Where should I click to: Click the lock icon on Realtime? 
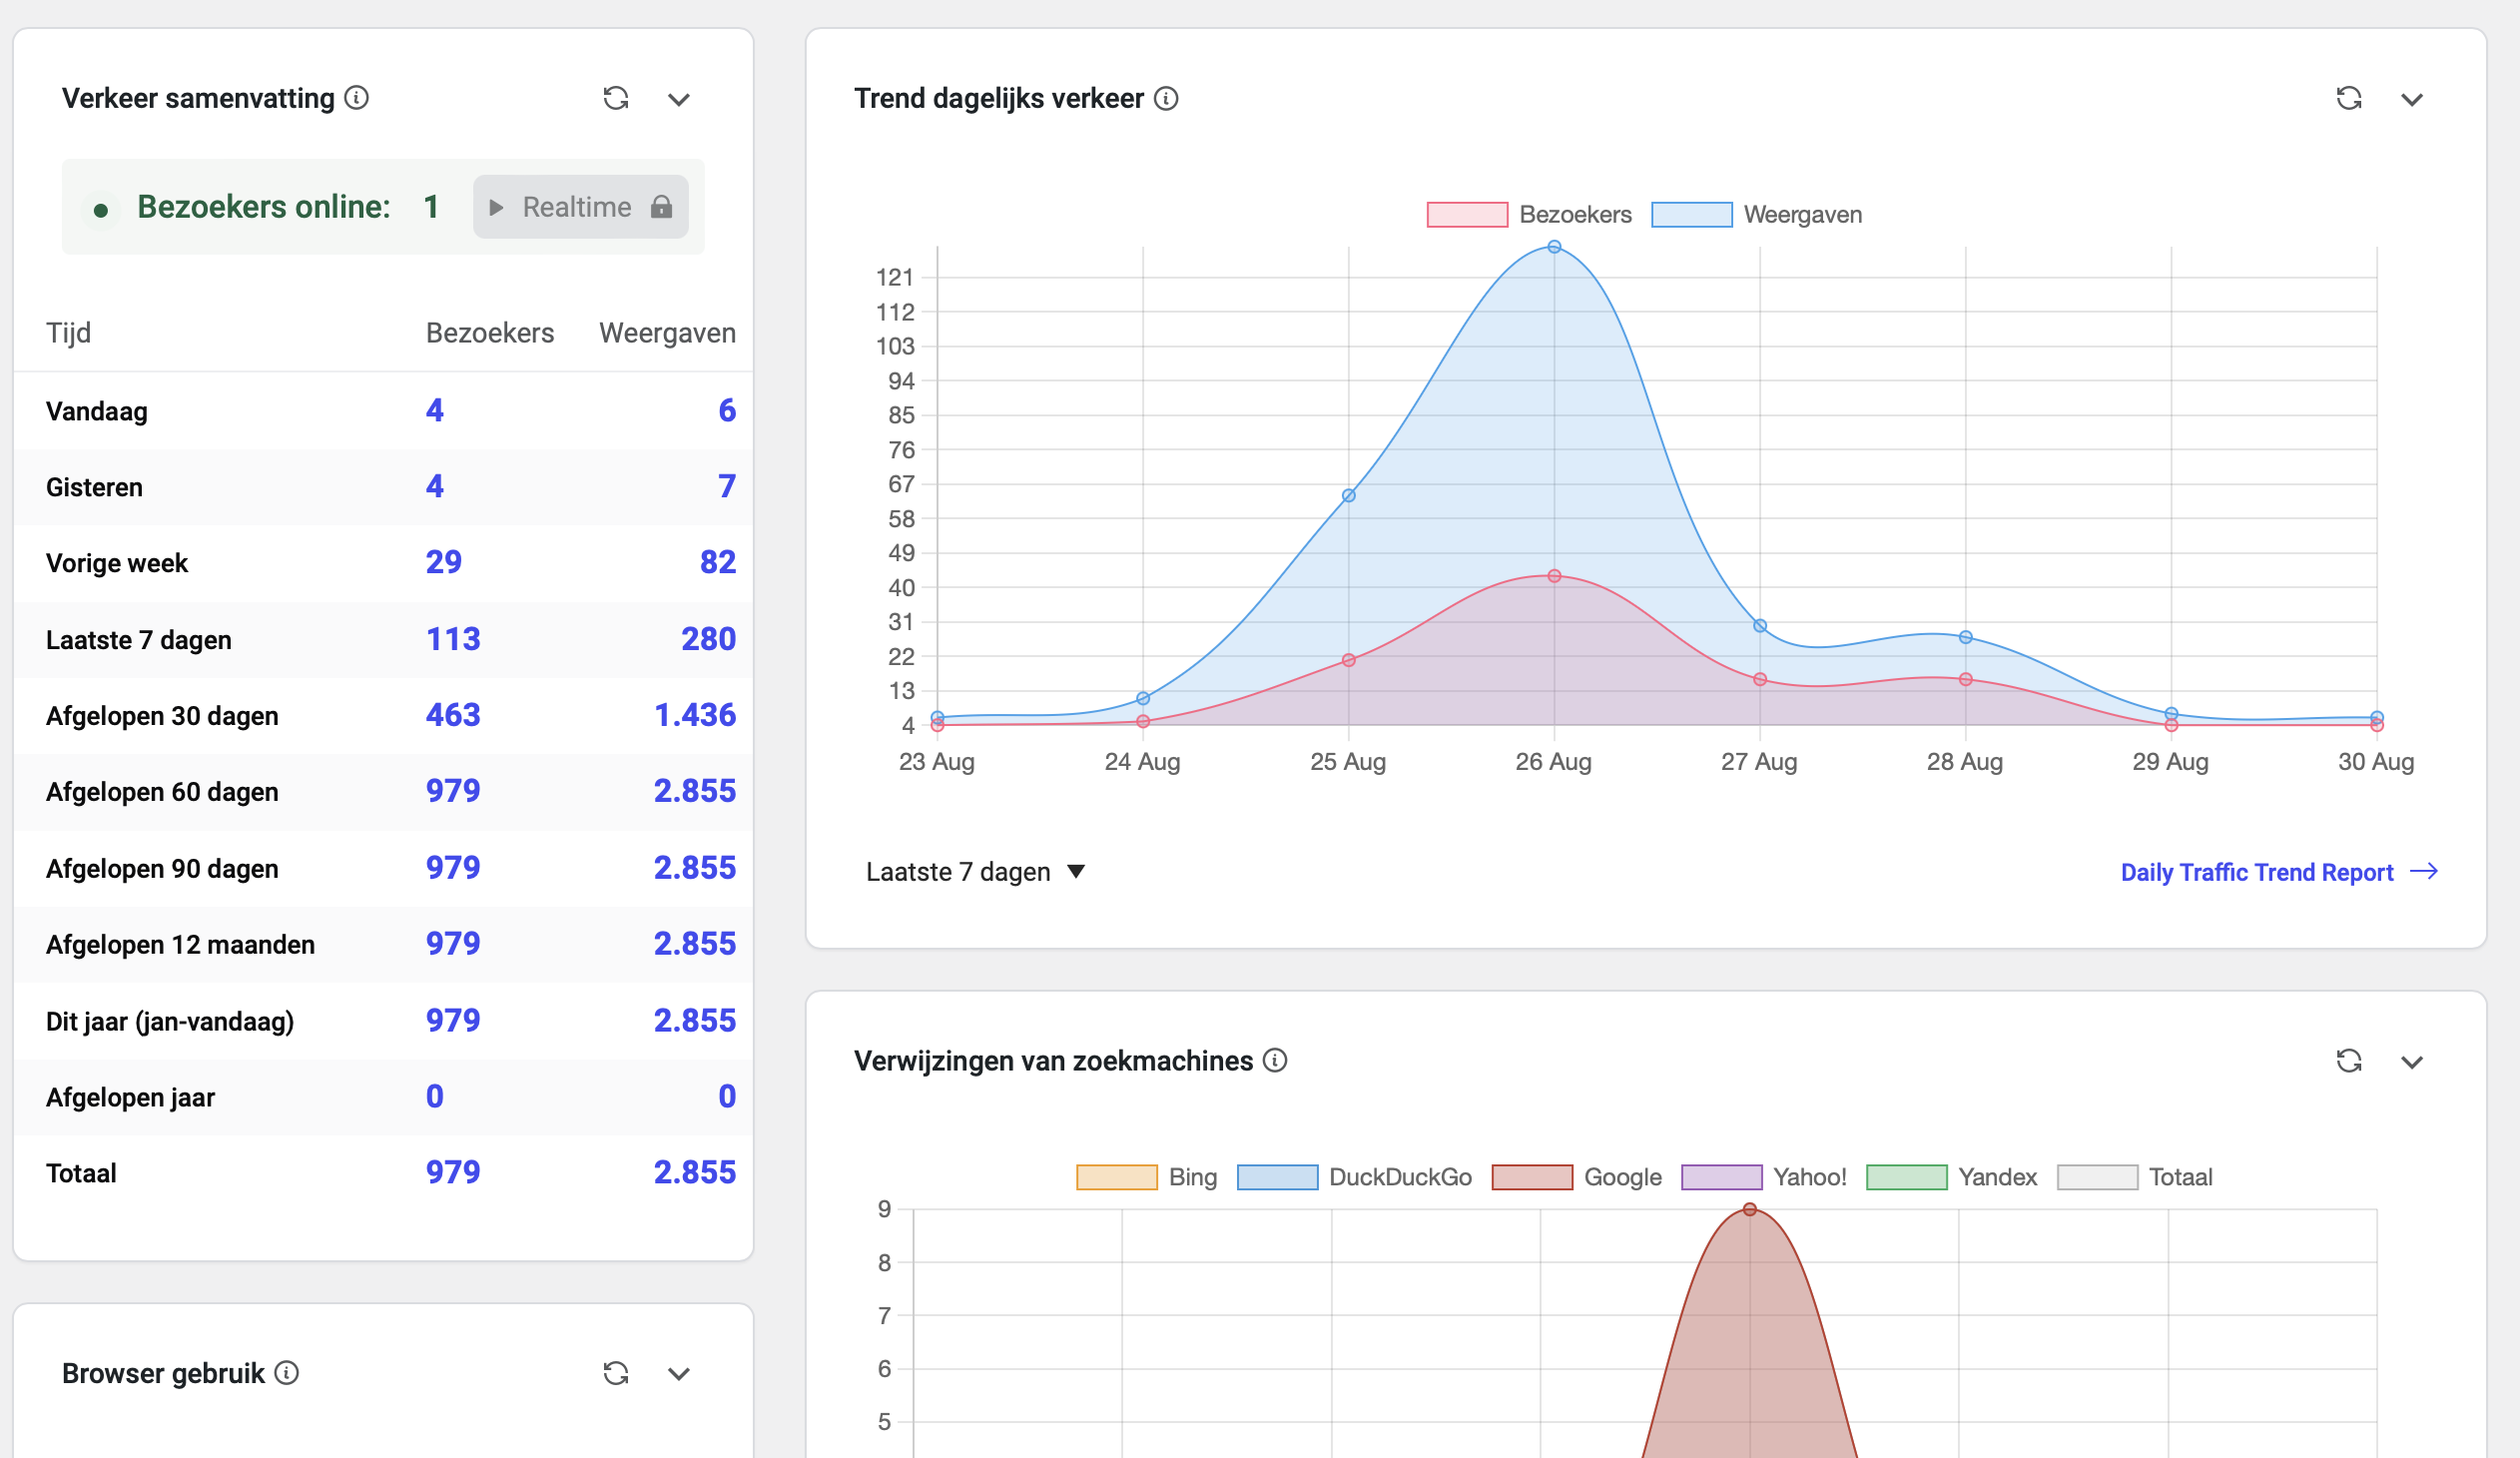coord(661,206)
